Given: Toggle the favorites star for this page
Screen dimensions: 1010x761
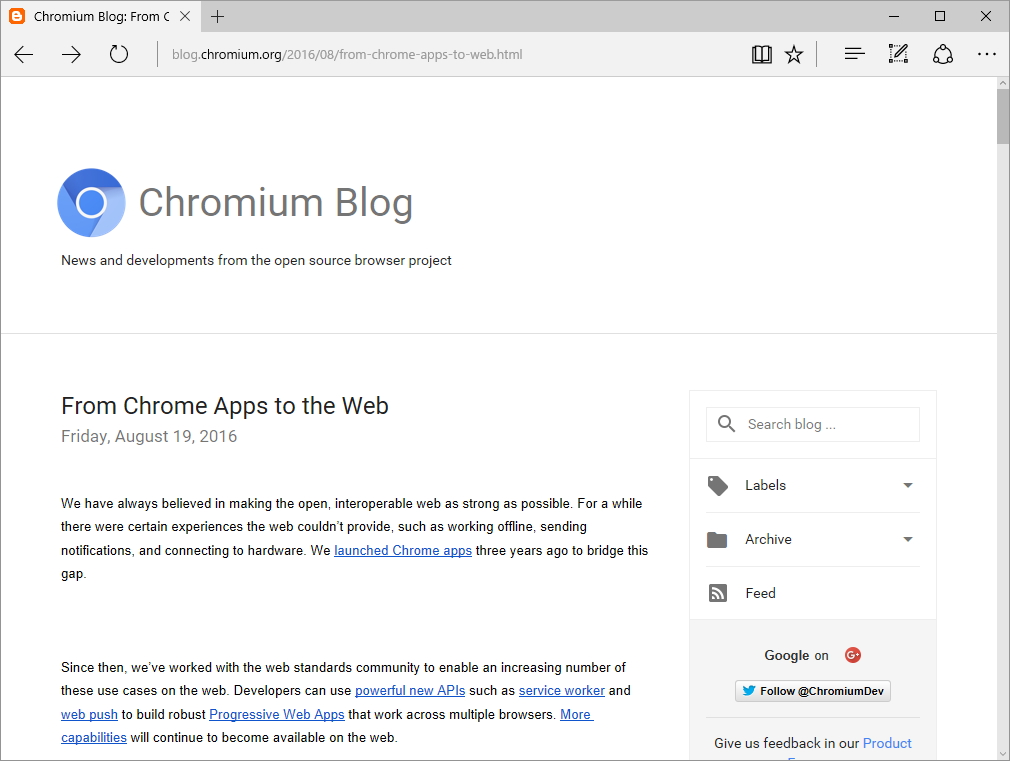Looking at the screenshot, I should pos(793,54).
